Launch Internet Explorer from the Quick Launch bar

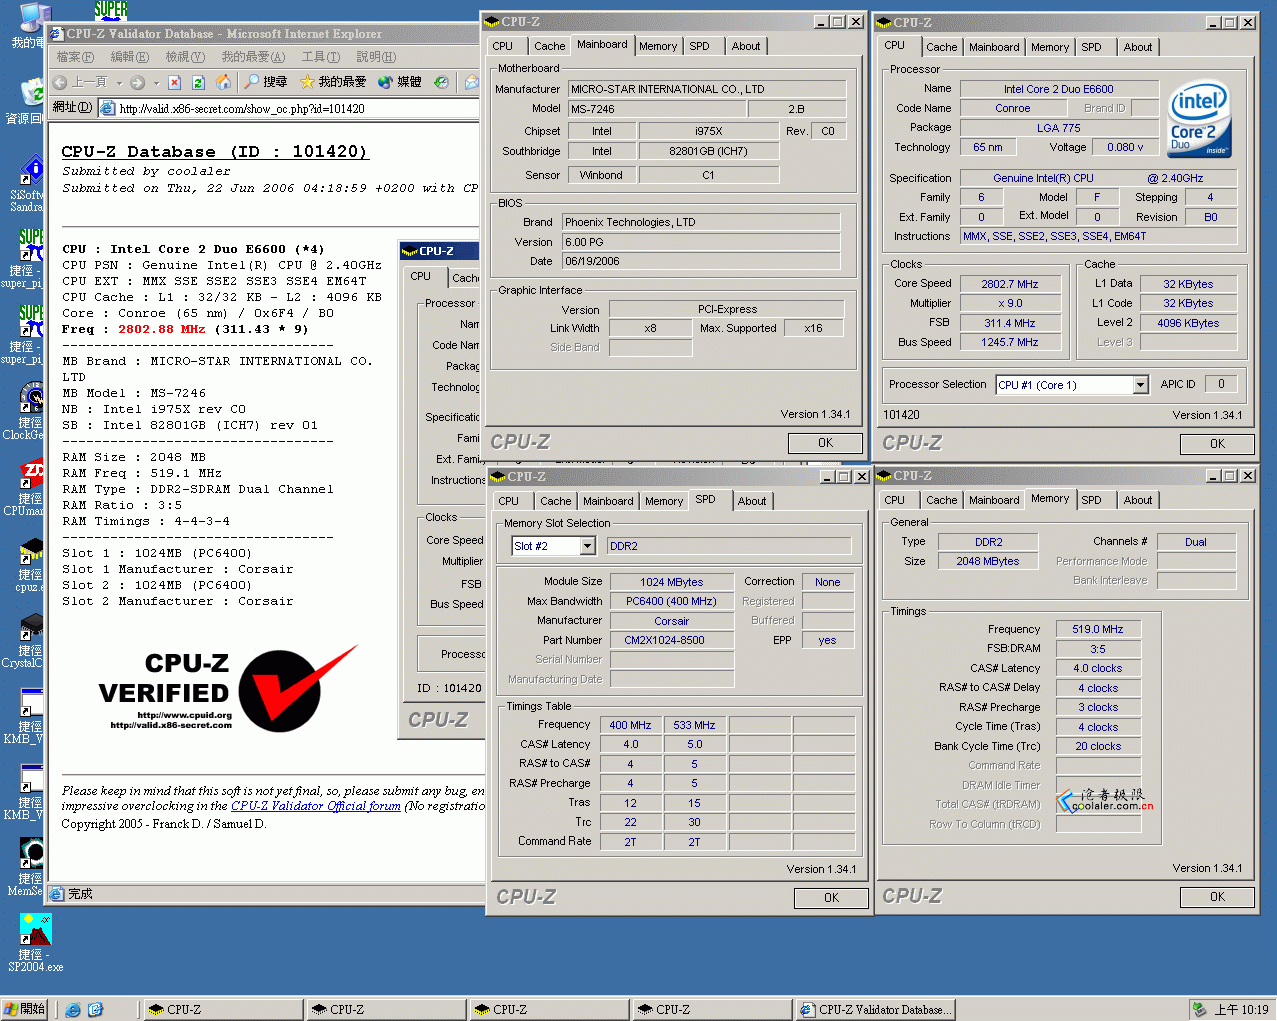[x=73, y=1010]
